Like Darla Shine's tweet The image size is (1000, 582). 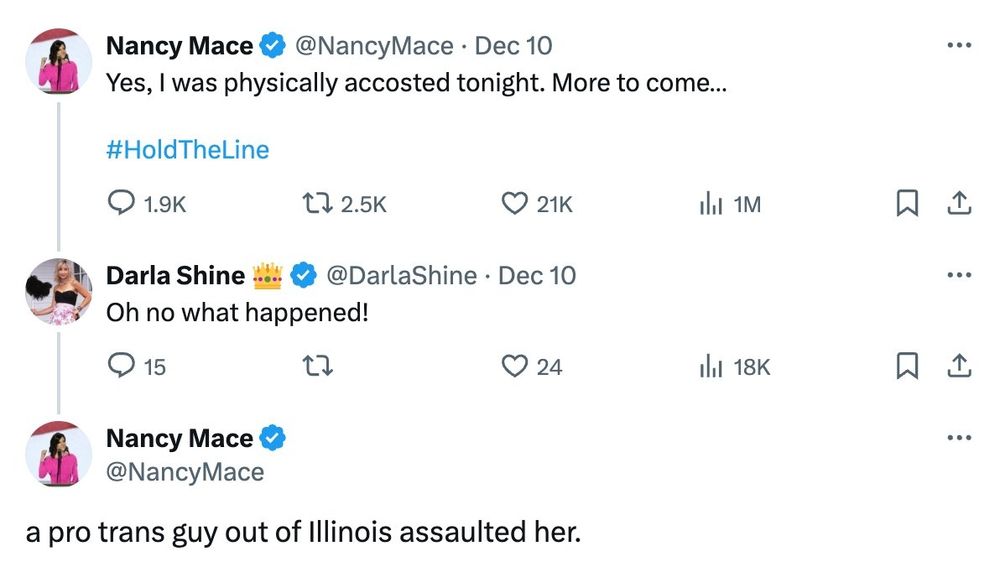coord(514,367)
